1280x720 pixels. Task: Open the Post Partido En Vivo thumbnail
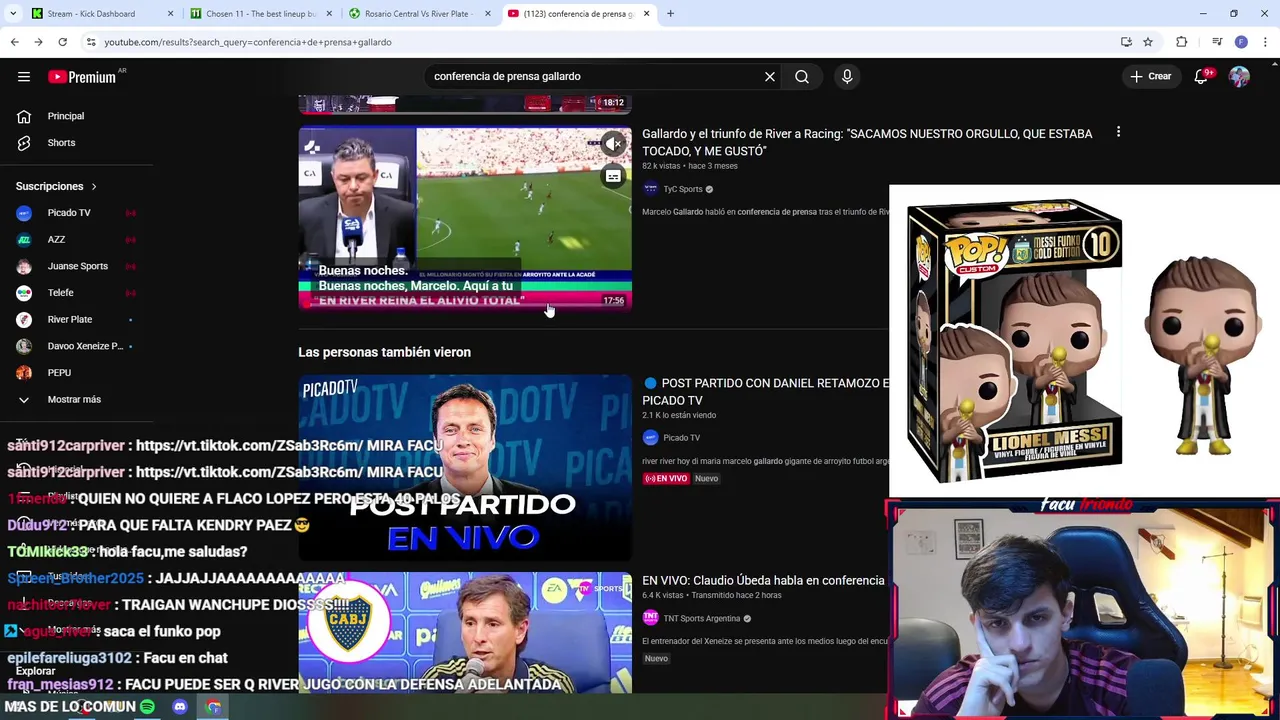tap(465, 468)
